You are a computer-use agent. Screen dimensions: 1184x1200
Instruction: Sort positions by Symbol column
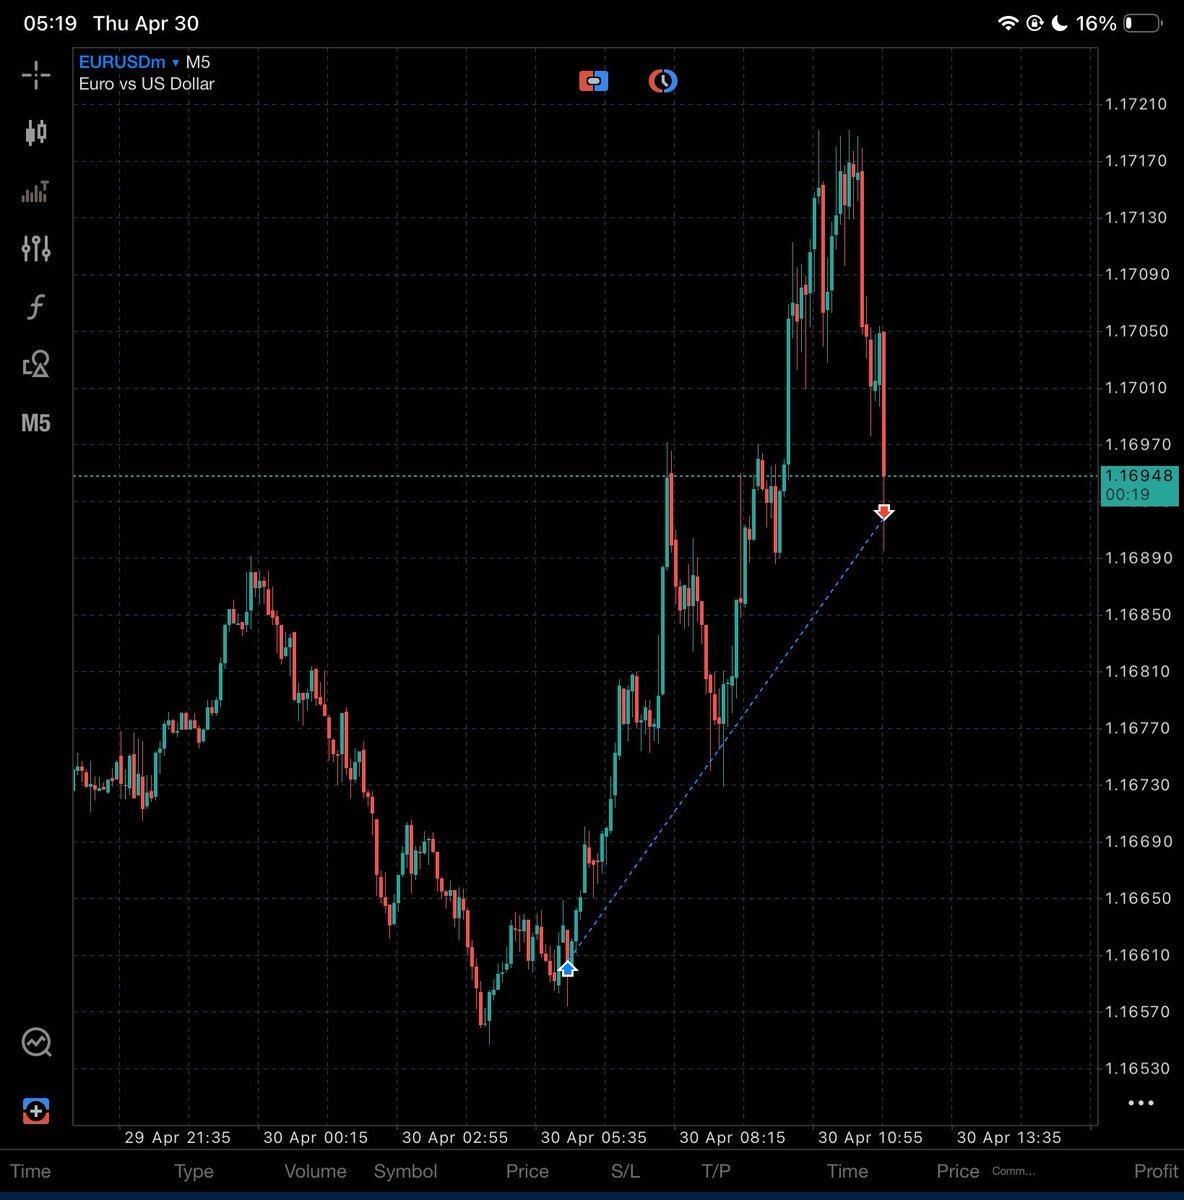click(405, 1171)
